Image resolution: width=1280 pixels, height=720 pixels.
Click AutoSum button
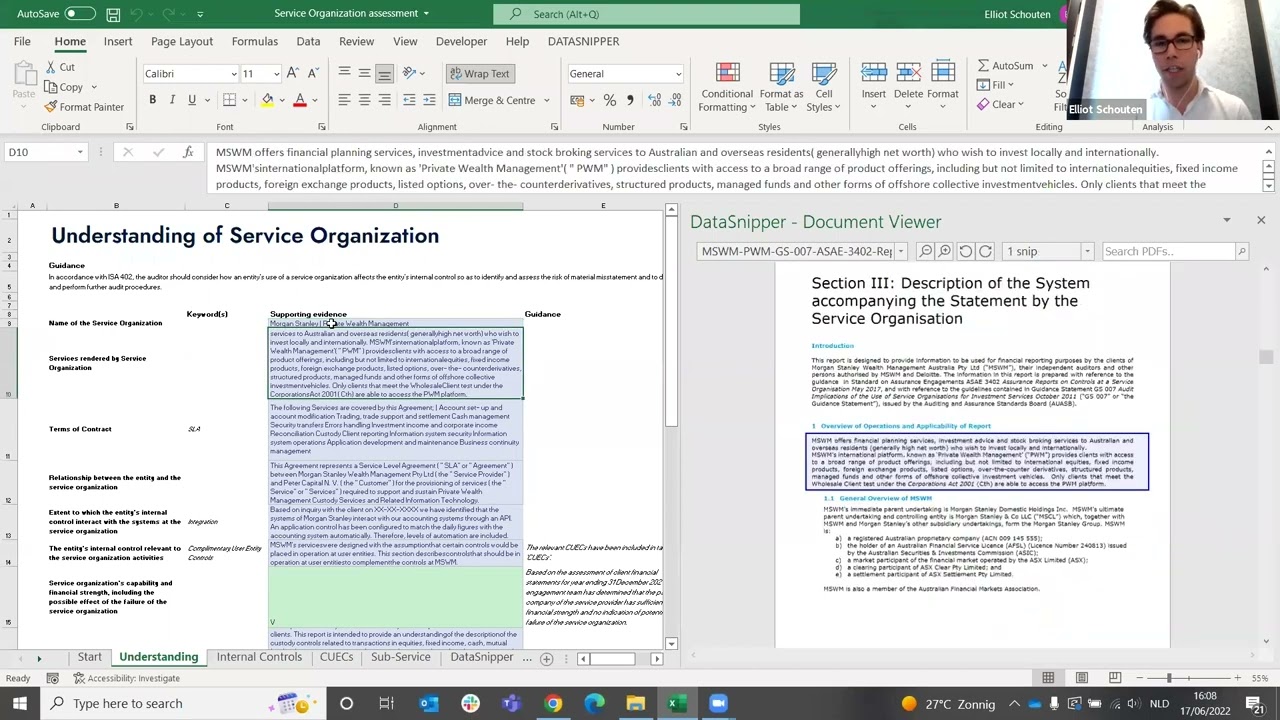pyautogui.click(x=1006, y=66)
